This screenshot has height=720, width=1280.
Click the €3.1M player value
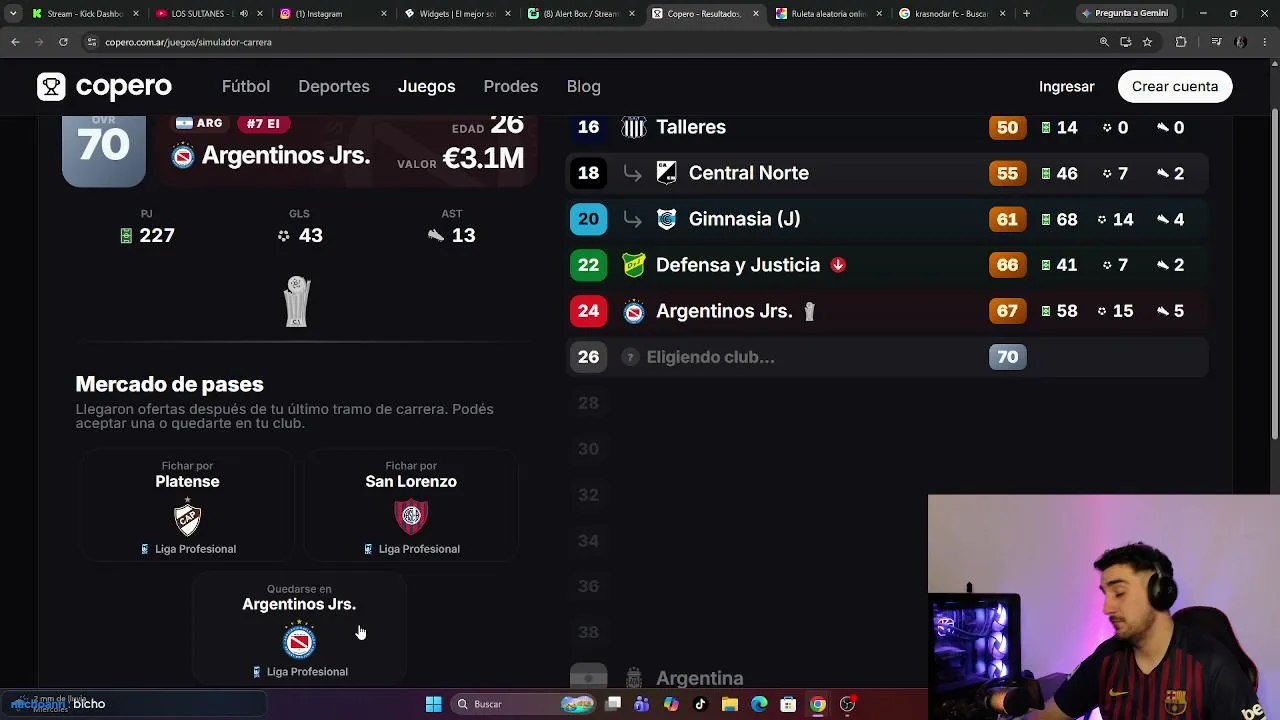483,158
